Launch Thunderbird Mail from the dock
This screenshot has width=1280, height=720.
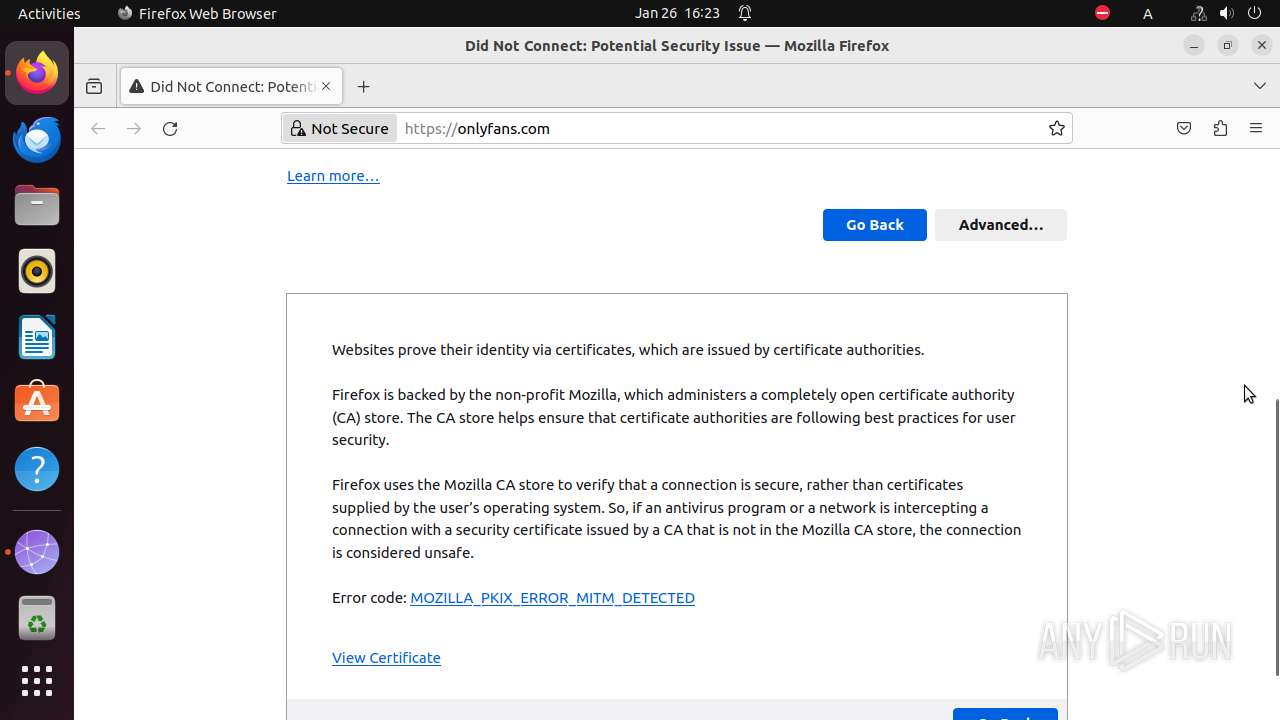coord(37,139)
